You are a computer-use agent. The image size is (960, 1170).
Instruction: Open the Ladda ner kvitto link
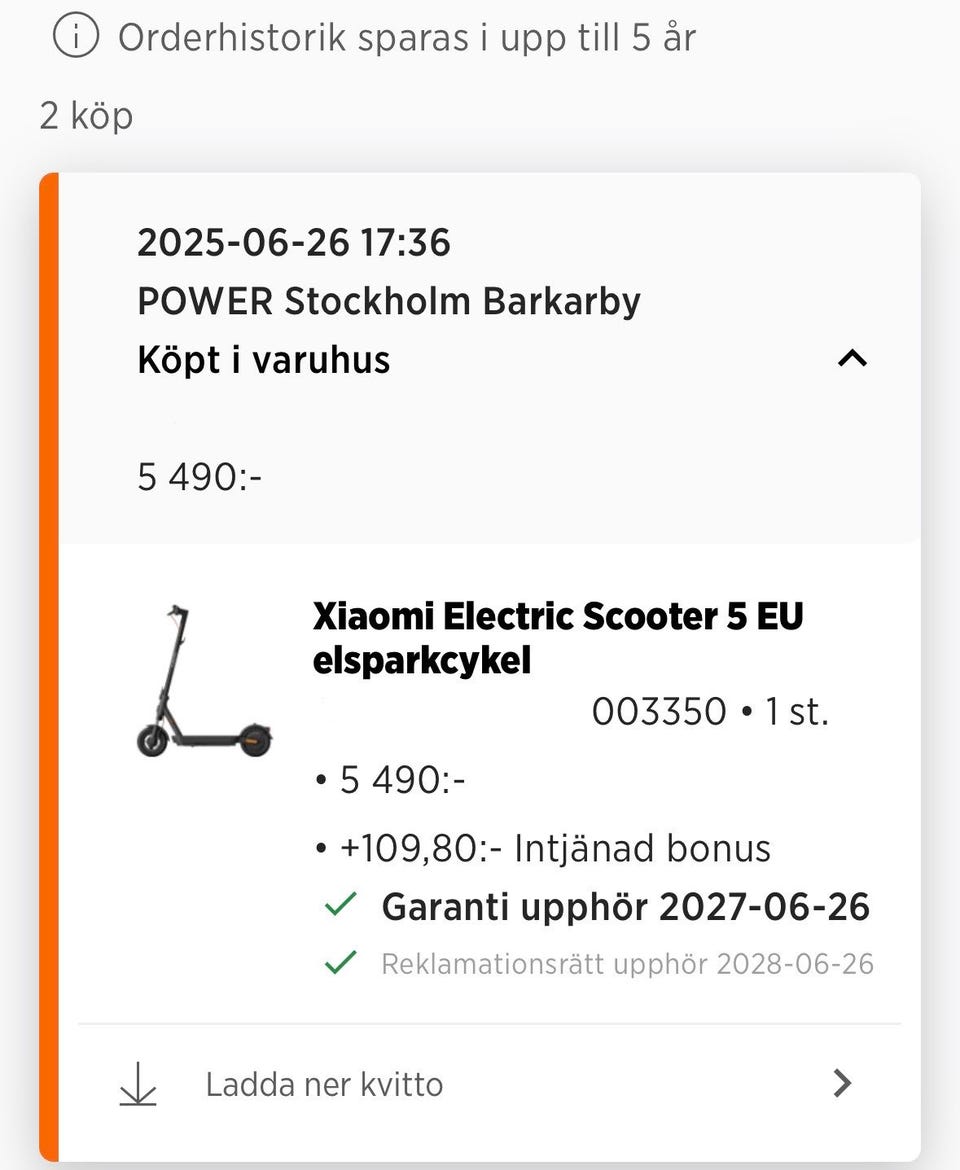click(324, 1084)
